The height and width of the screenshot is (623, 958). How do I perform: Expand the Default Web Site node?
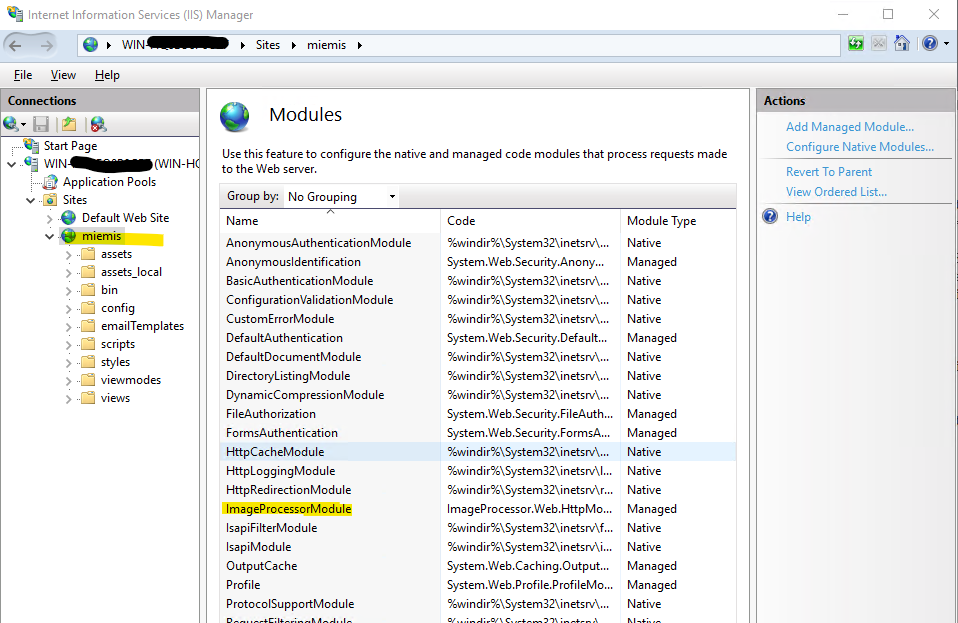tap(51, 218)
